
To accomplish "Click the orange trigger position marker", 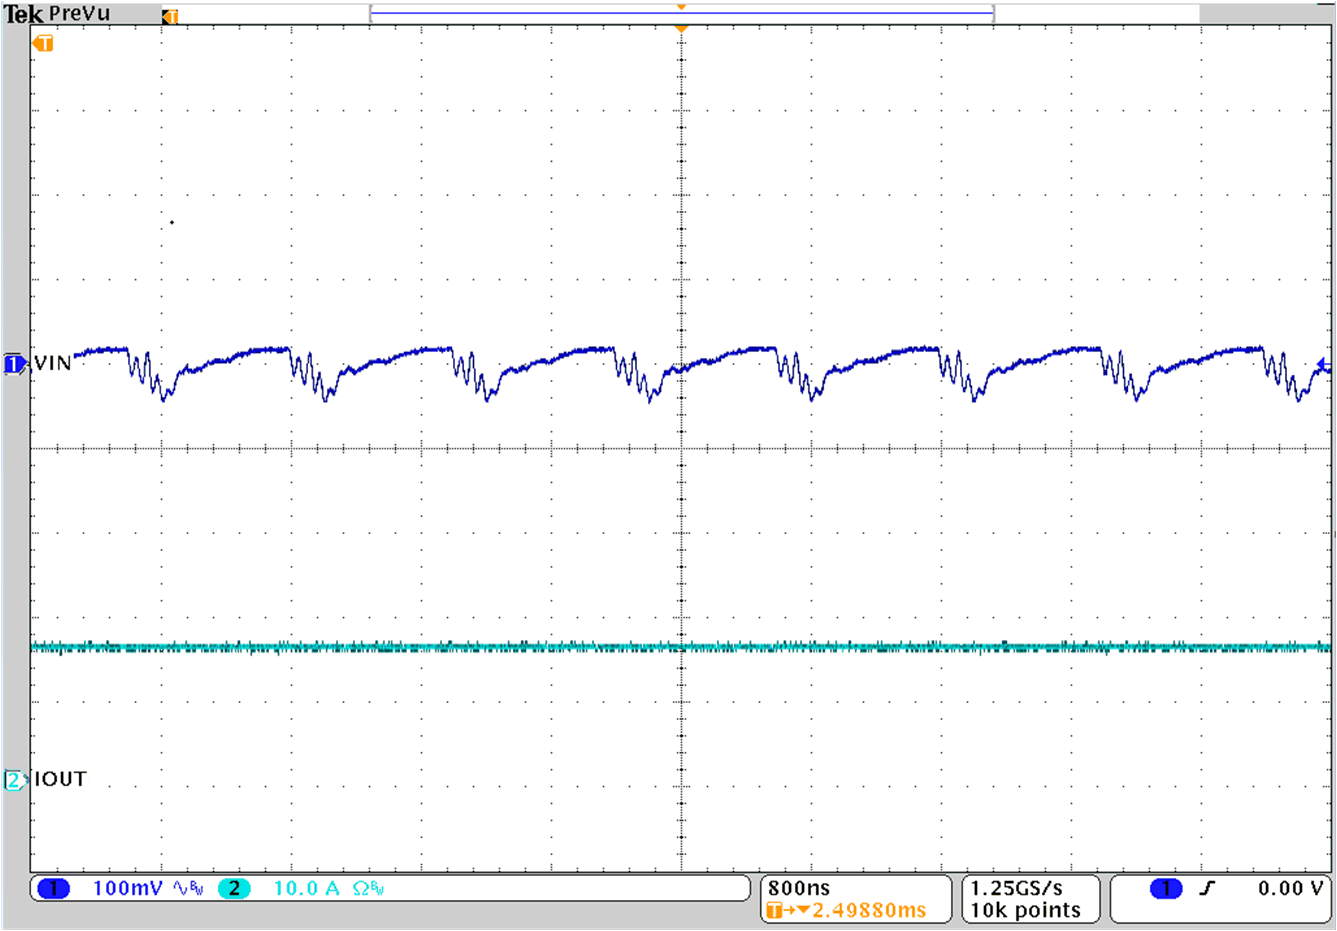I will coord(681,27).
